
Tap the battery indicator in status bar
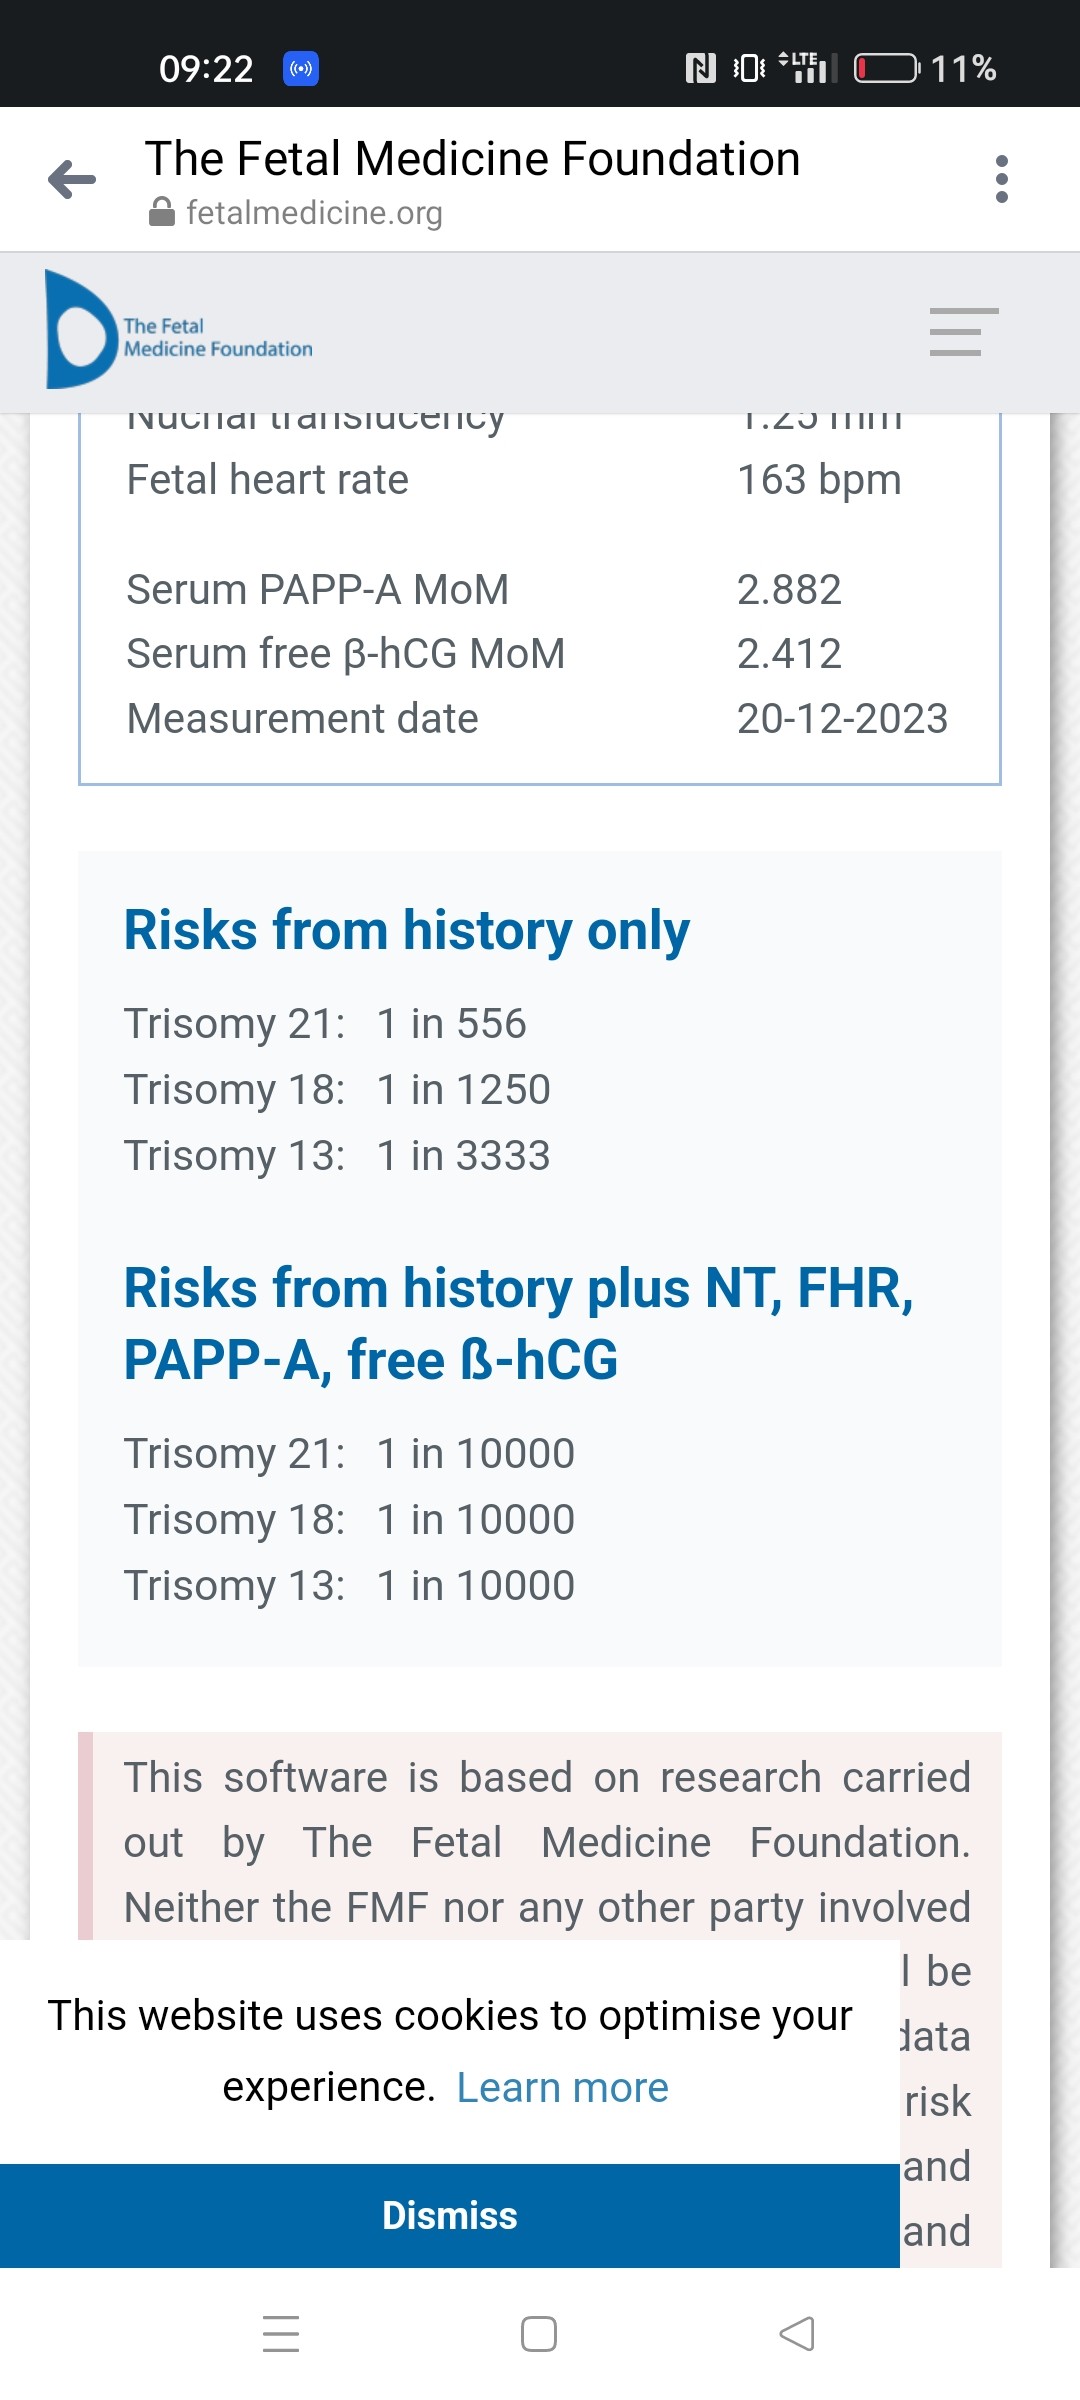[887, 68]
